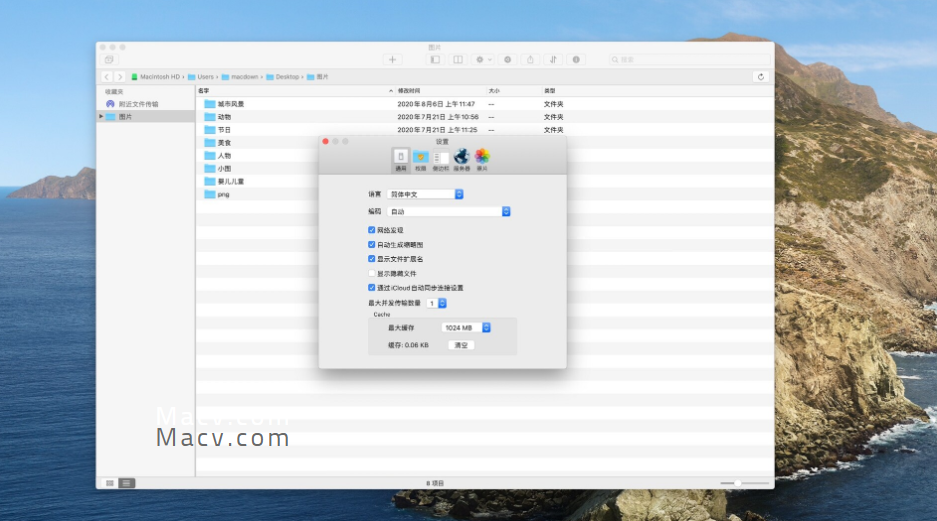Click the round preview icon beside the gear

[x=507, y=60]
